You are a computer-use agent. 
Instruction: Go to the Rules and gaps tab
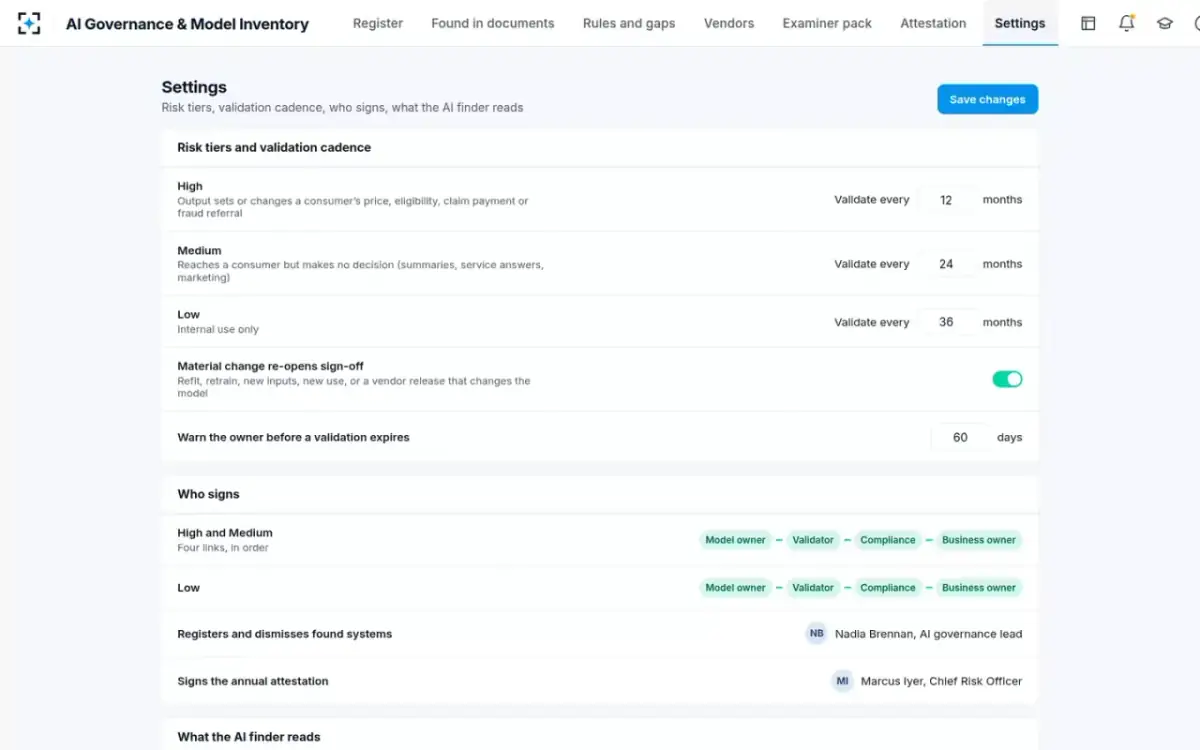(x=629, y=23)
